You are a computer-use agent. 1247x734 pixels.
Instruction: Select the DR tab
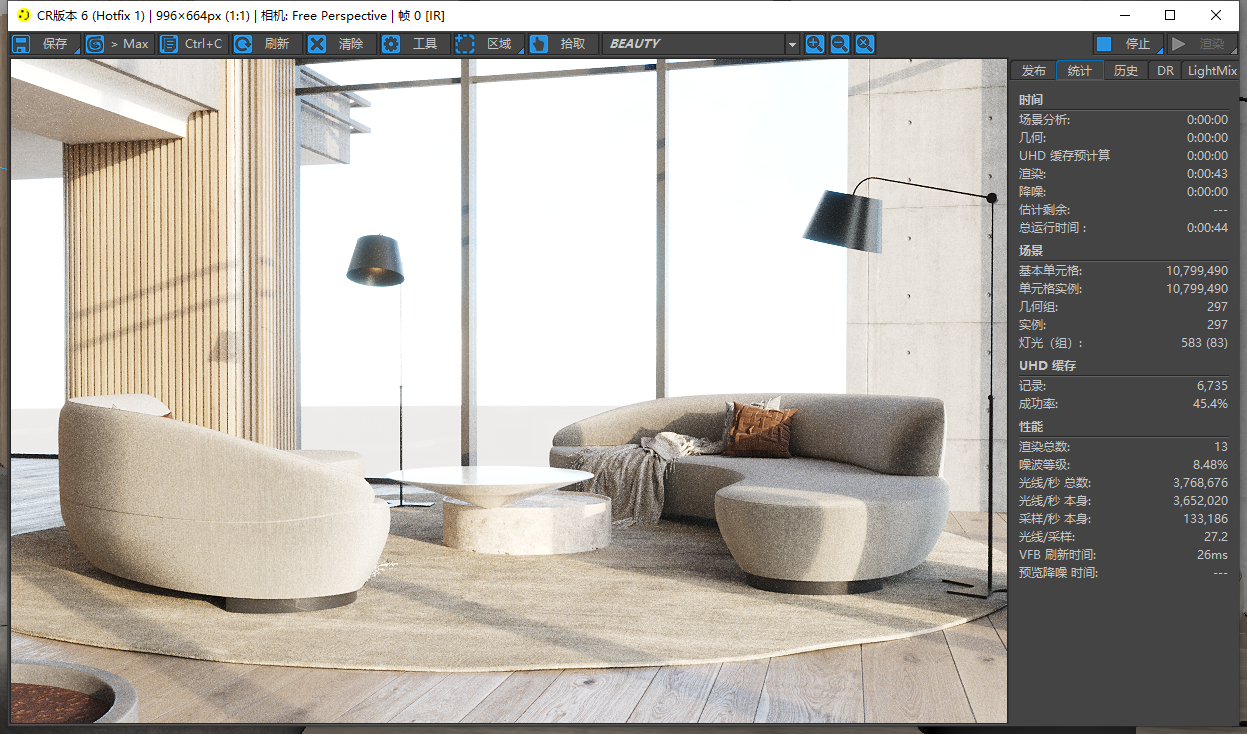pyautogui.click(x=1165, y=71)
